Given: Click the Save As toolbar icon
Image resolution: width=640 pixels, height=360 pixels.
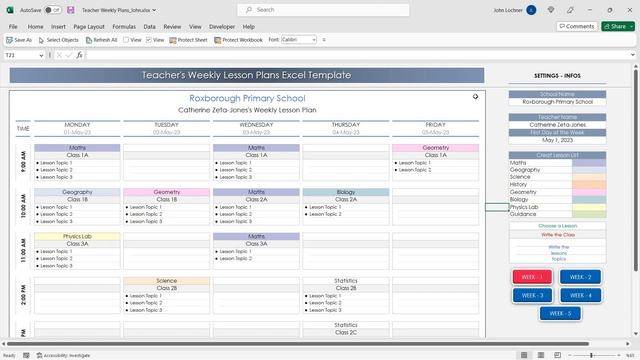Looking at the screenshot, I should click(x=9, y=40).
